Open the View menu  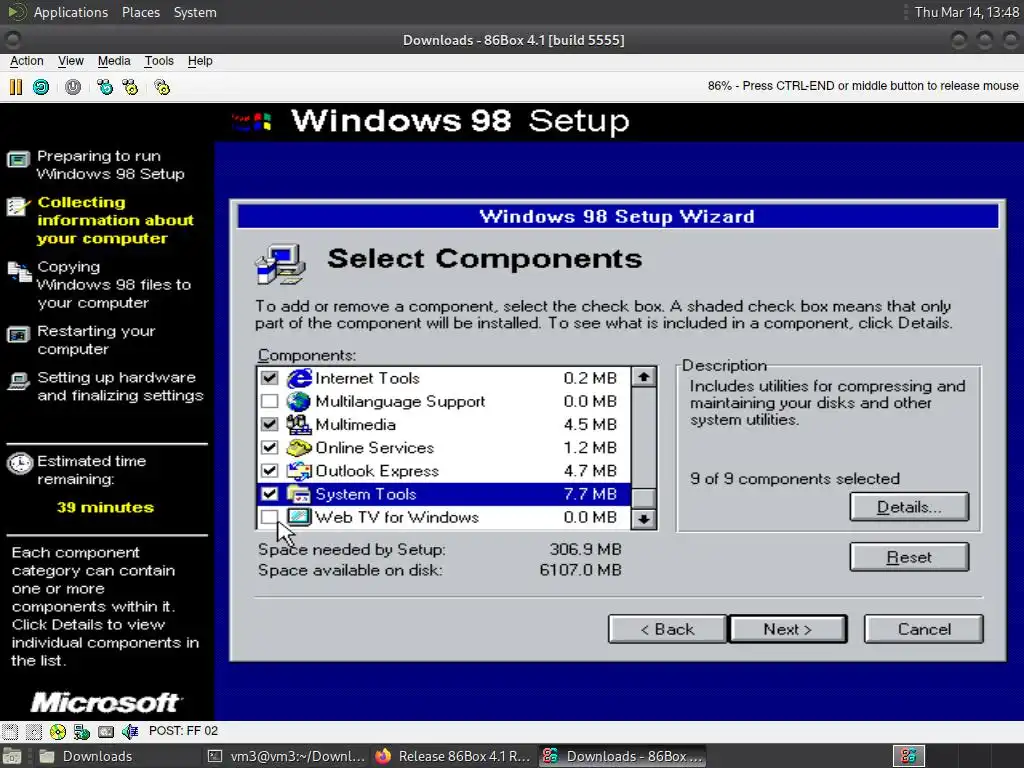(71, 61)
